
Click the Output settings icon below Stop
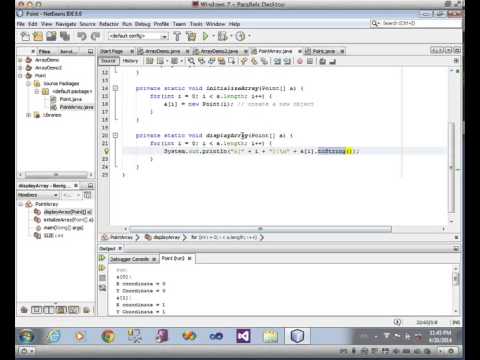102,287
